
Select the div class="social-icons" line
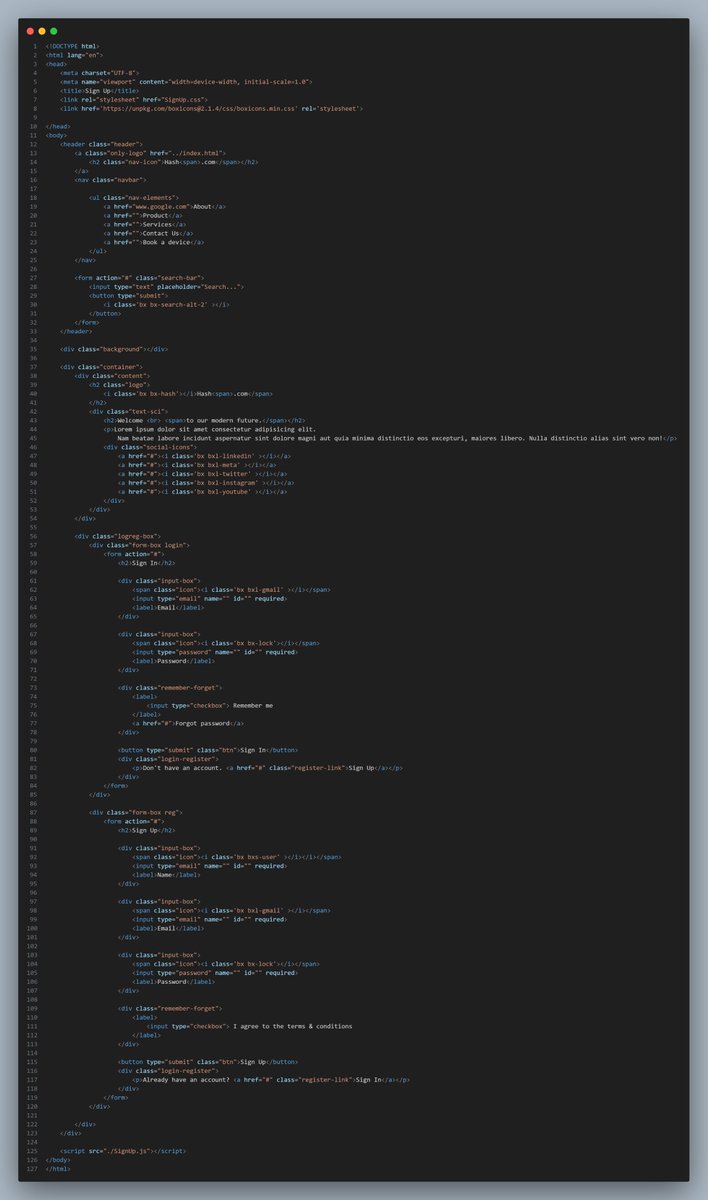point(149,447)
